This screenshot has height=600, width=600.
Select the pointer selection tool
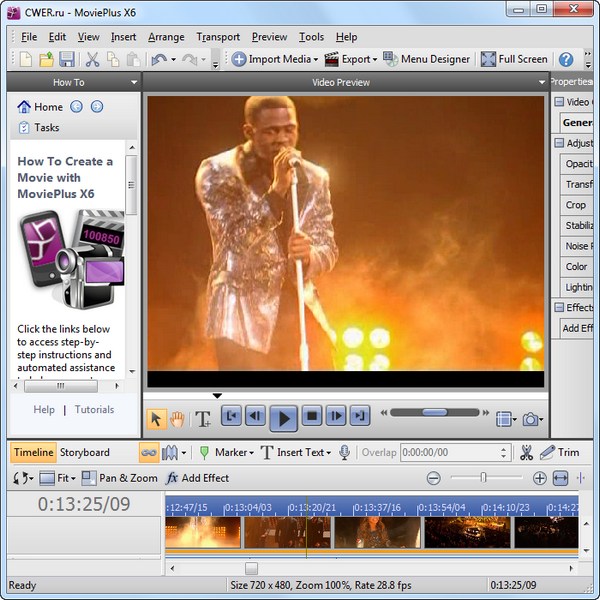click(155, 419)
